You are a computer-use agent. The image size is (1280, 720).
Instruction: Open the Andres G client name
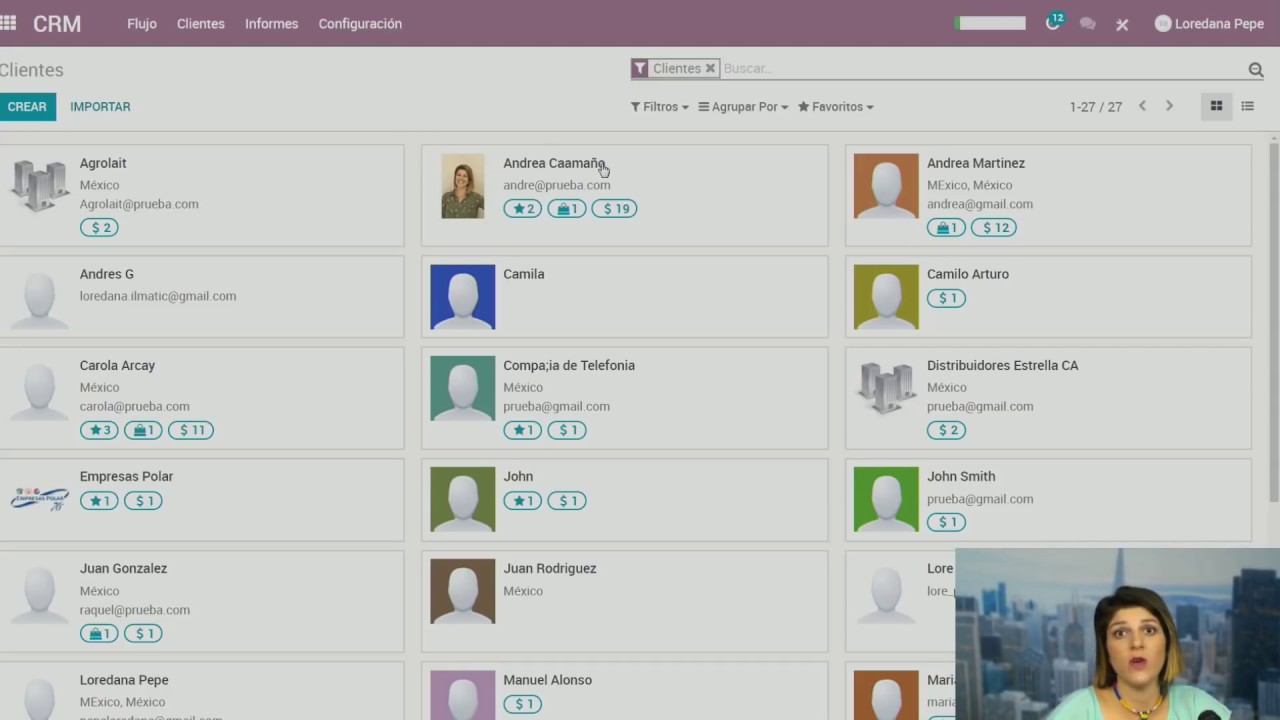(x=107, y=274)
